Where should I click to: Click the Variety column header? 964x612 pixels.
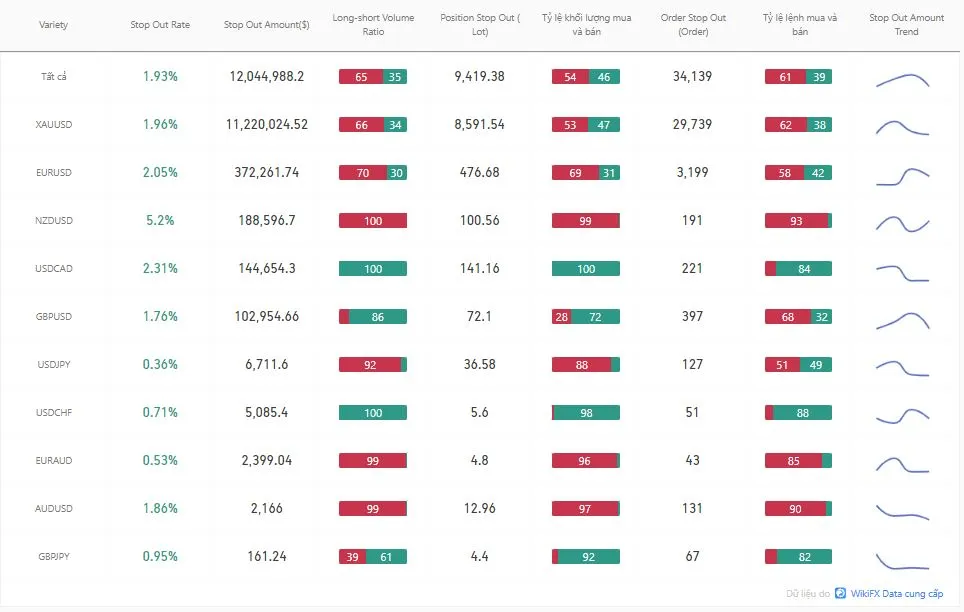pos(53,25)
